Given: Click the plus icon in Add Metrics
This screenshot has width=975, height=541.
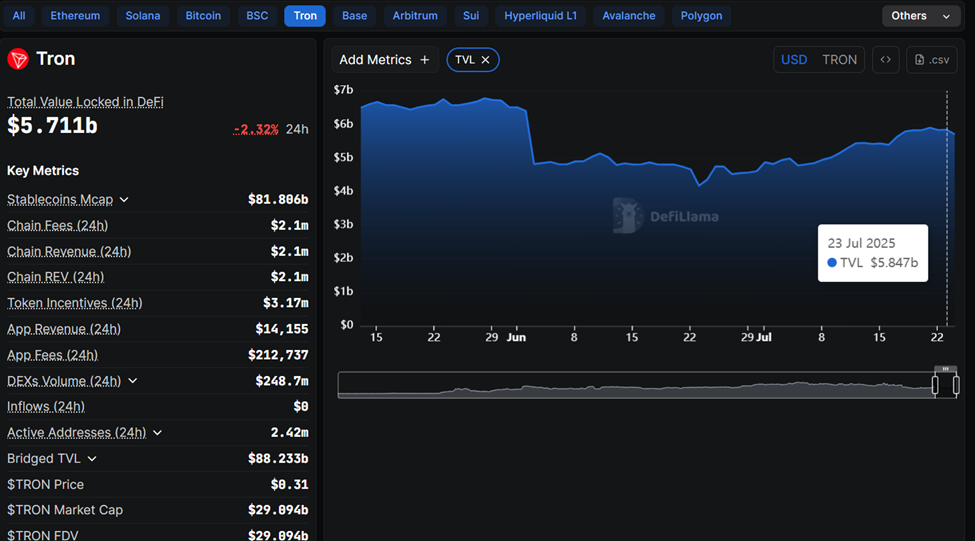Looking at the screenshot, I should tap(424, 60).
